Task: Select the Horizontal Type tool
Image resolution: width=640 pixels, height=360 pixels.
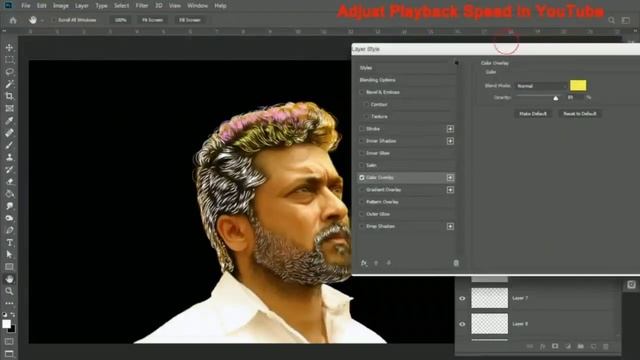Action: click(x=9, y=242)
